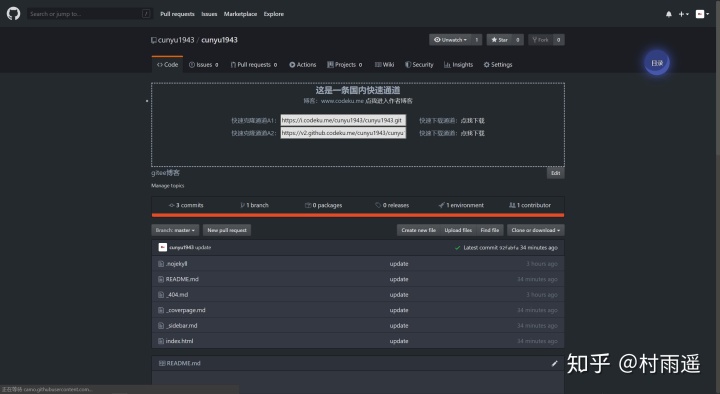This screenshot has height=394, width=720.
Task: Open the user avatar menu
Action: click(702, 14)
